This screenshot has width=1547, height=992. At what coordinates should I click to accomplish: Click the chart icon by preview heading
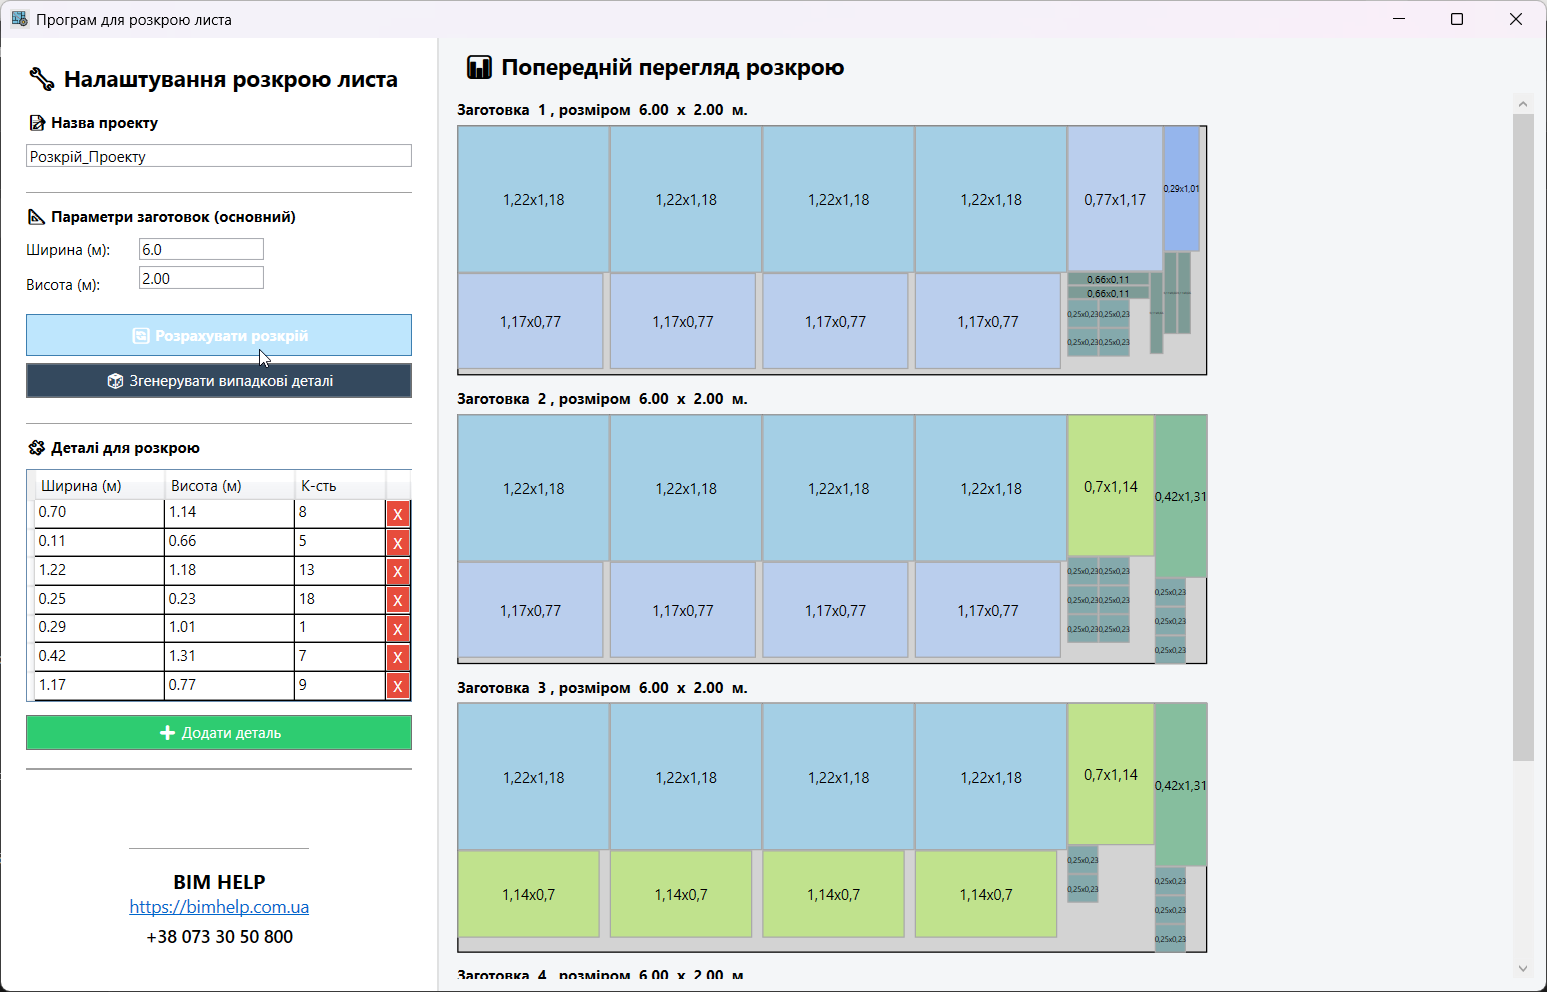[x=479, y=68]
